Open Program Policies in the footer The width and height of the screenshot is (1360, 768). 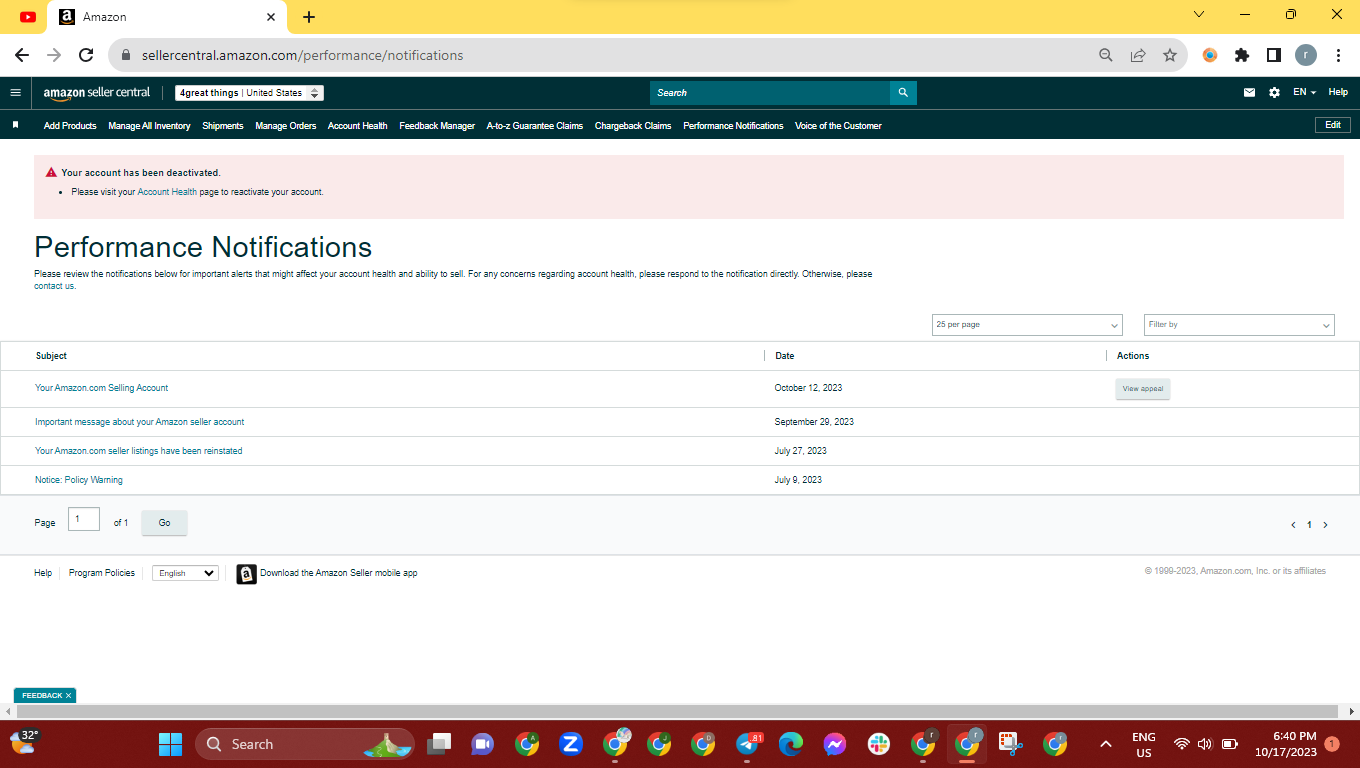click(102, 573)
